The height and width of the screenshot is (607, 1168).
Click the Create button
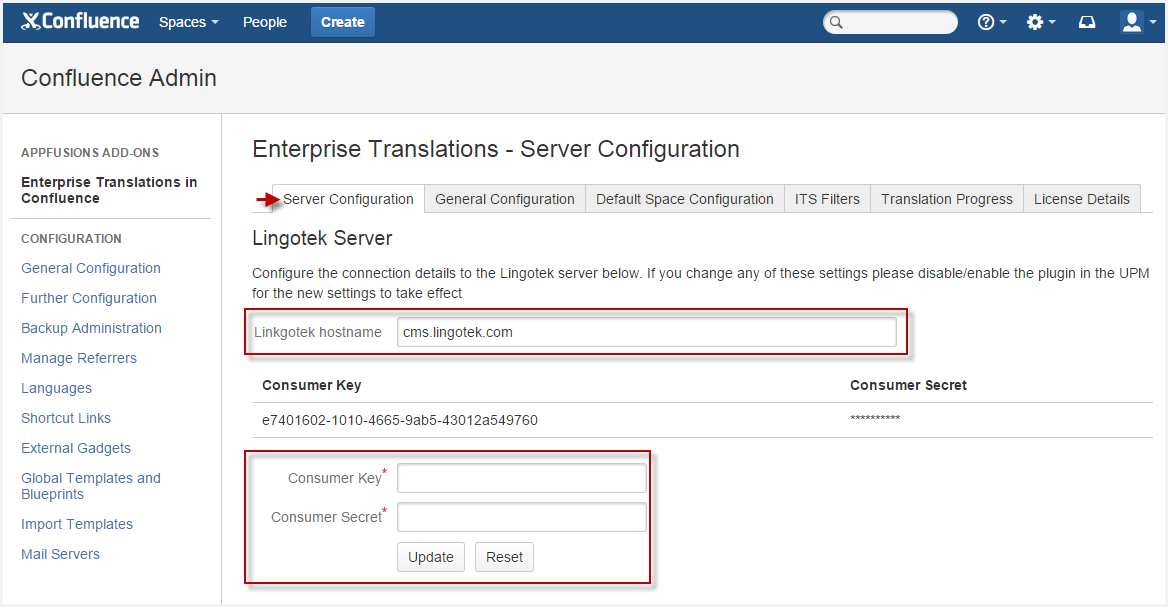(x=343, y=22)
